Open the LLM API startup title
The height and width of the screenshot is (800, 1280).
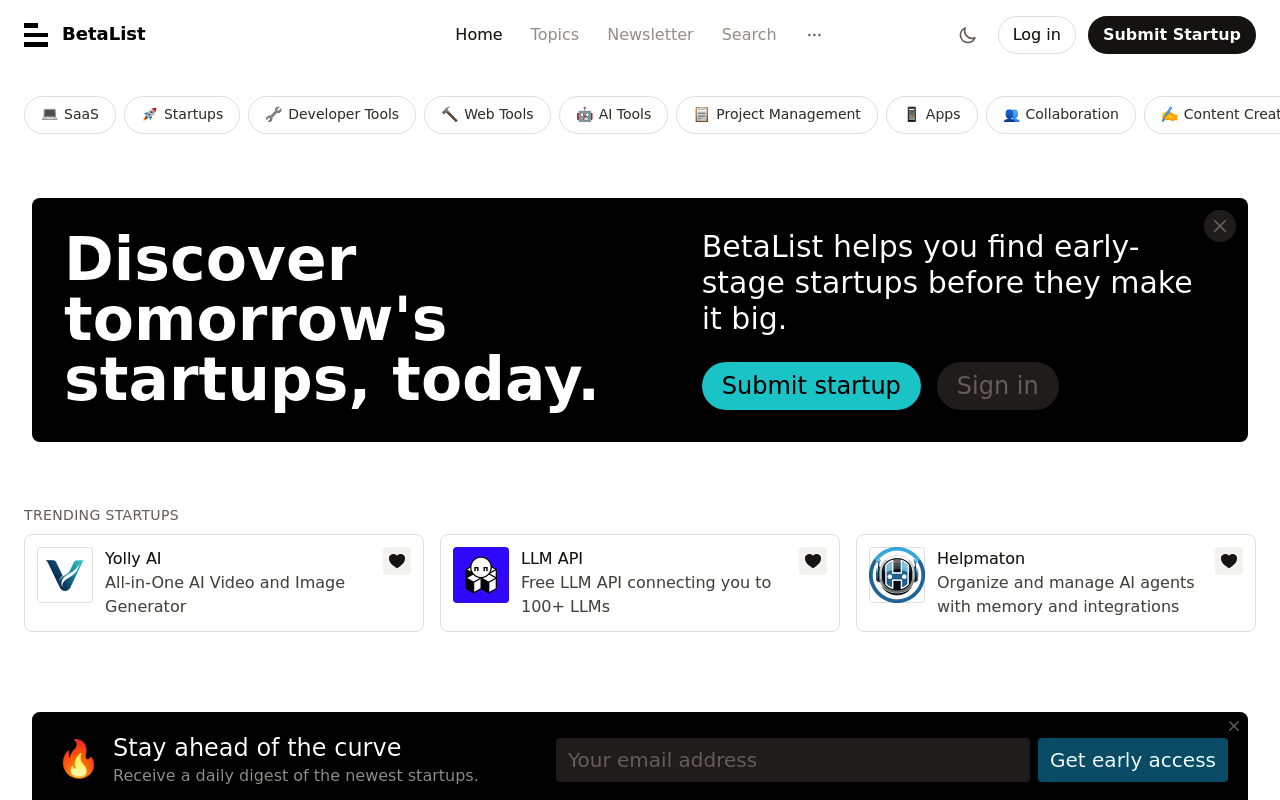tap(552, 559)
